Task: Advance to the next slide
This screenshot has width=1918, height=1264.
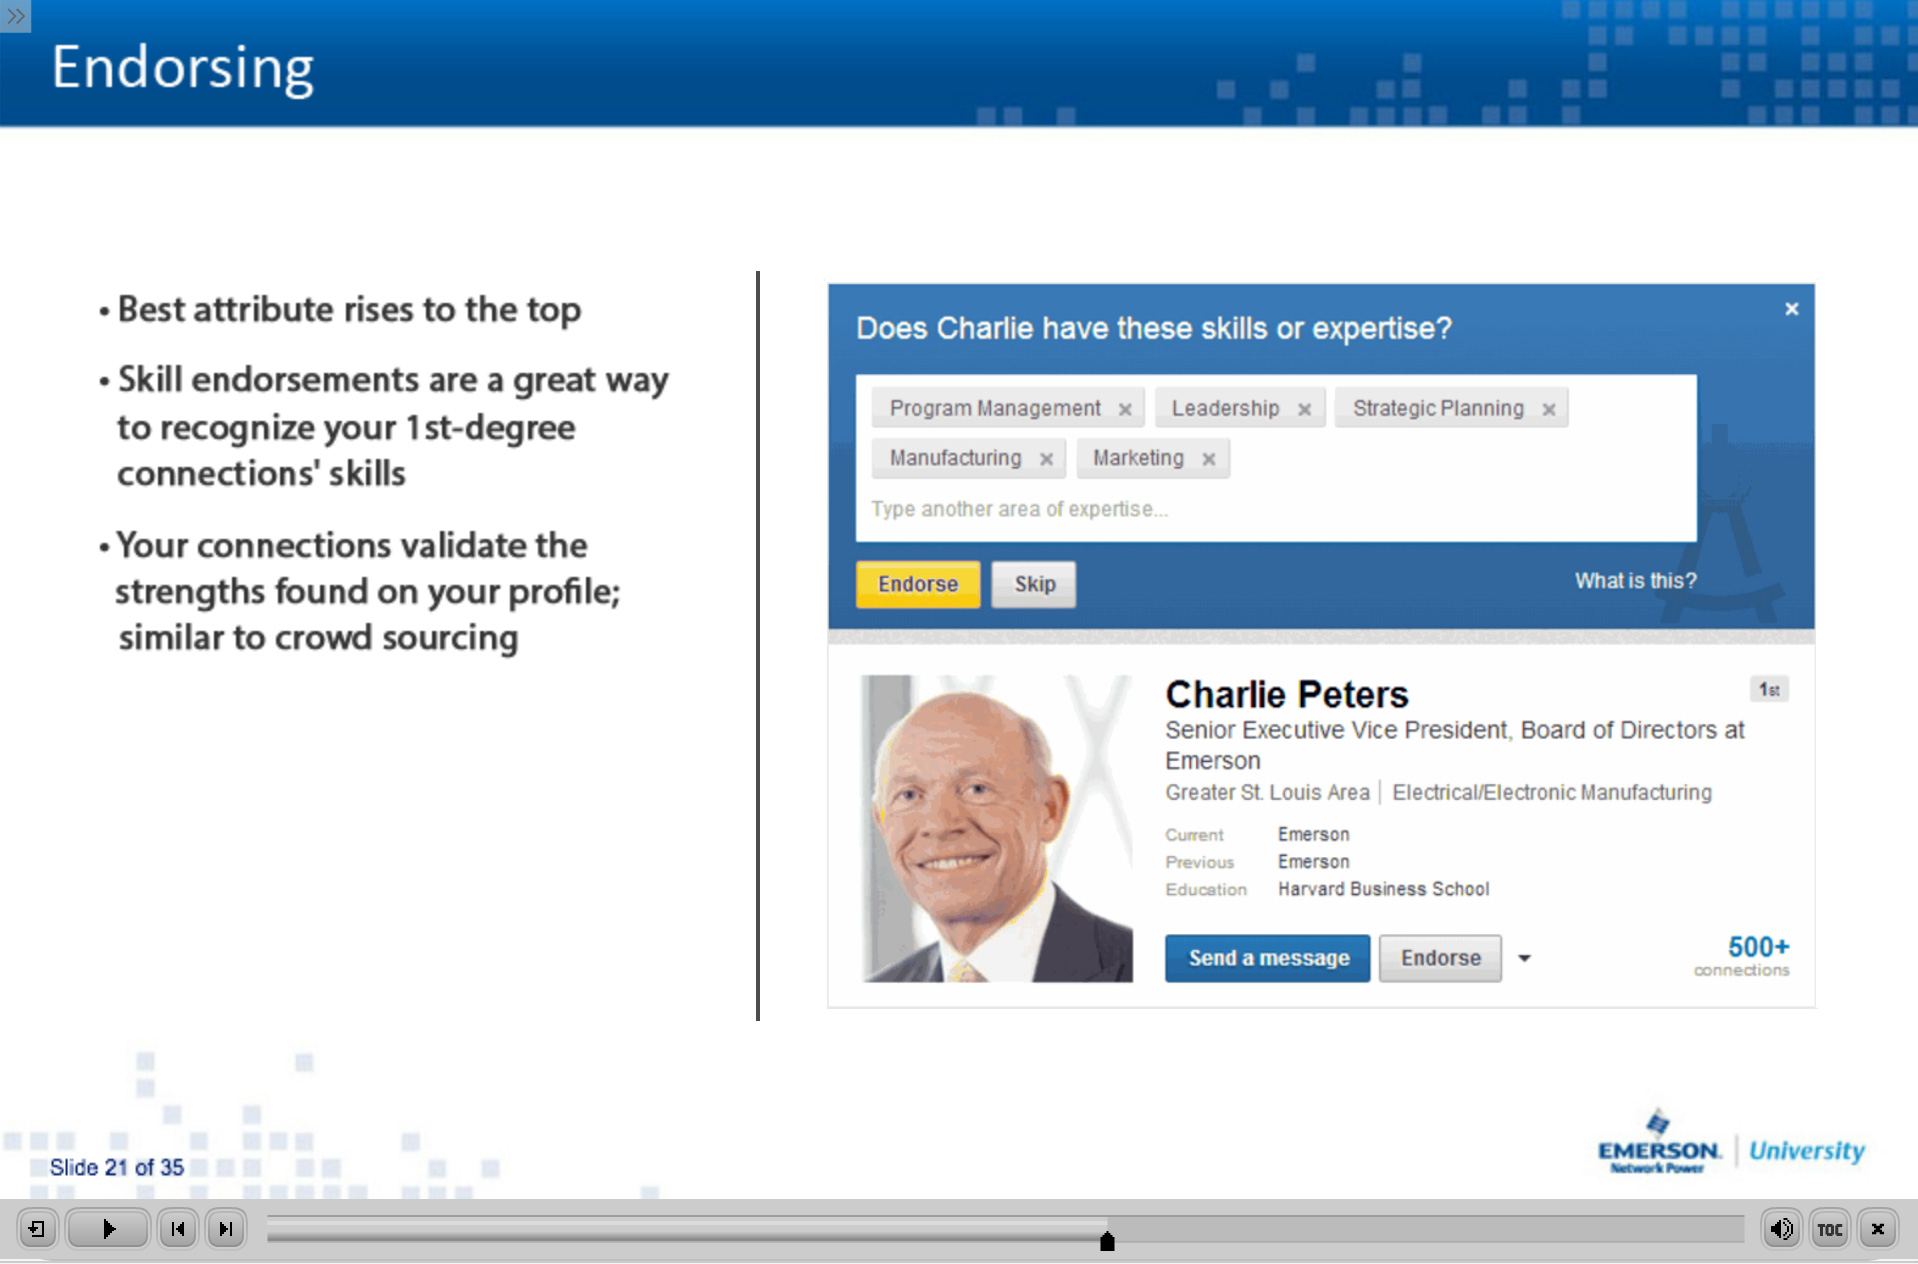Action: (x=226, y=1229)
